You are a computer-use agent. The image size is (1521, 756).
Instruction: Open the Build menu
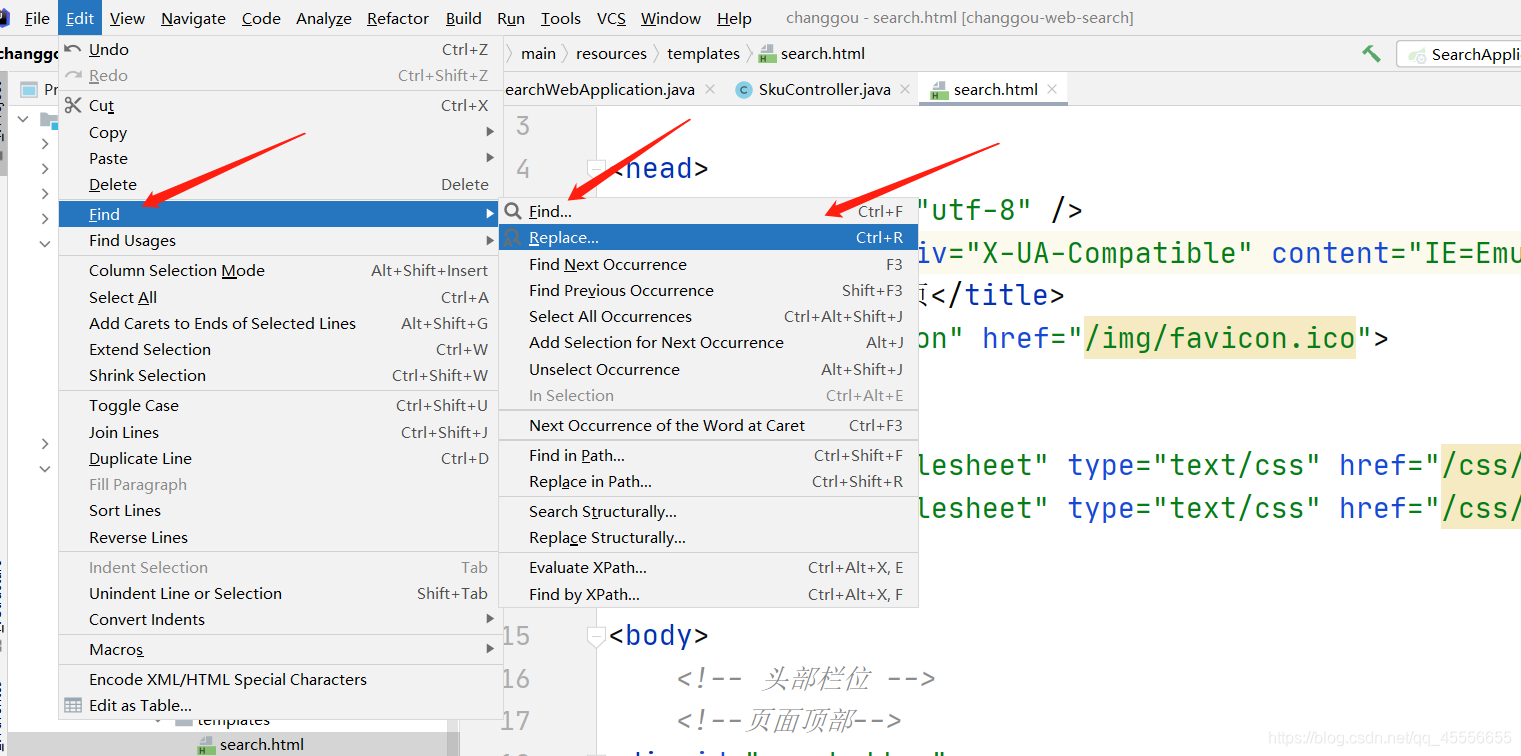coord(464,18)
